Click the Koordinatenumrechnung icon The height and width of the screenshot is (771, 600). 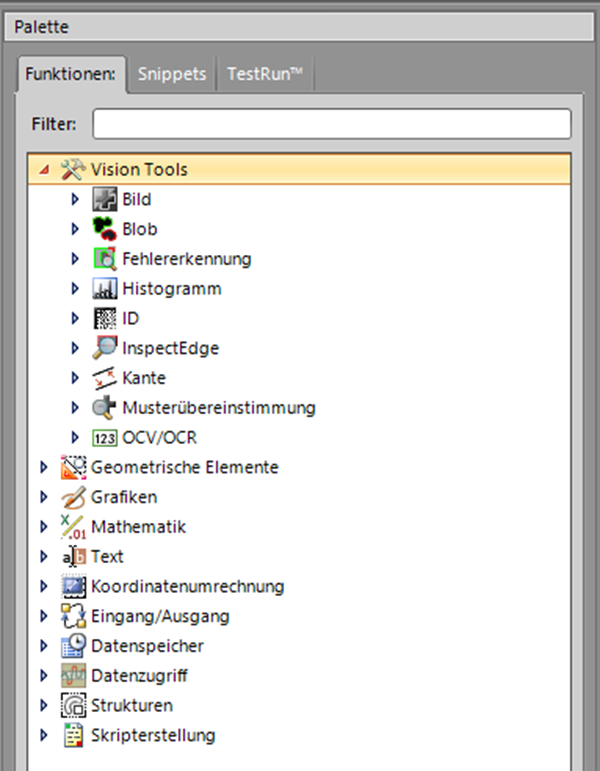pos(73,586)
